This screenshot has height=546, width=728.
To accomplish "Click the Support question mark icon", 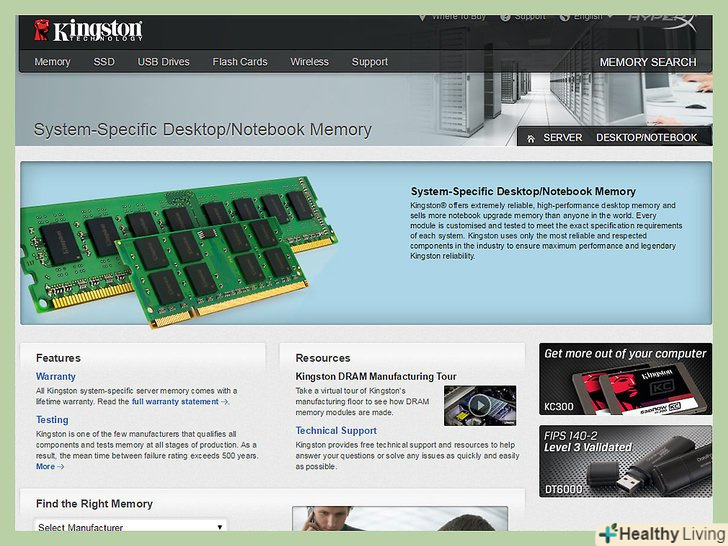I will pos(505,18).
